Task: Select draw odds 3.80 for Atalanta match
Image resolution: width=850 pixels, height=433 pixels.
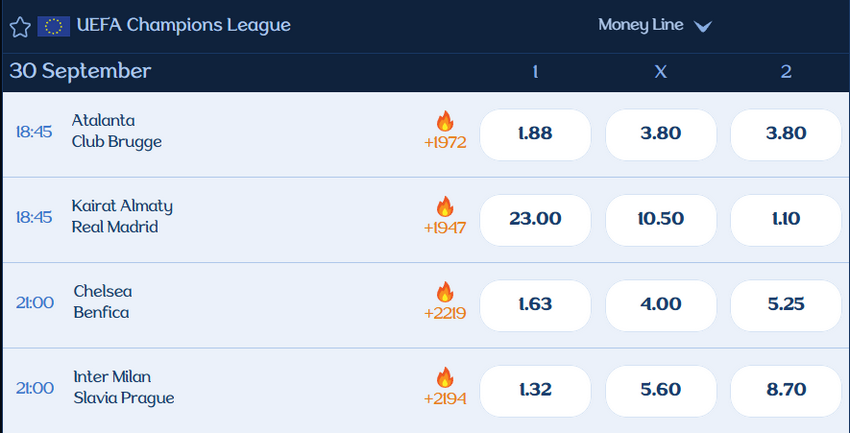Action: coord(660,134)
